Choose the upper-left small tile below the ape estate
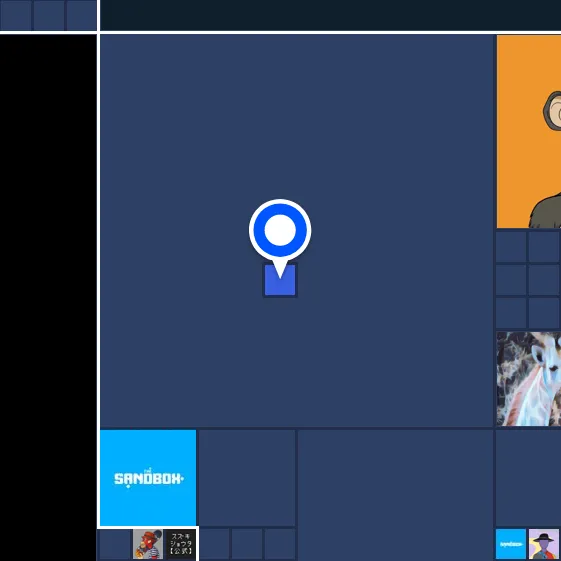The width and height of the screenshot is (561, 561). pos(511,247)
